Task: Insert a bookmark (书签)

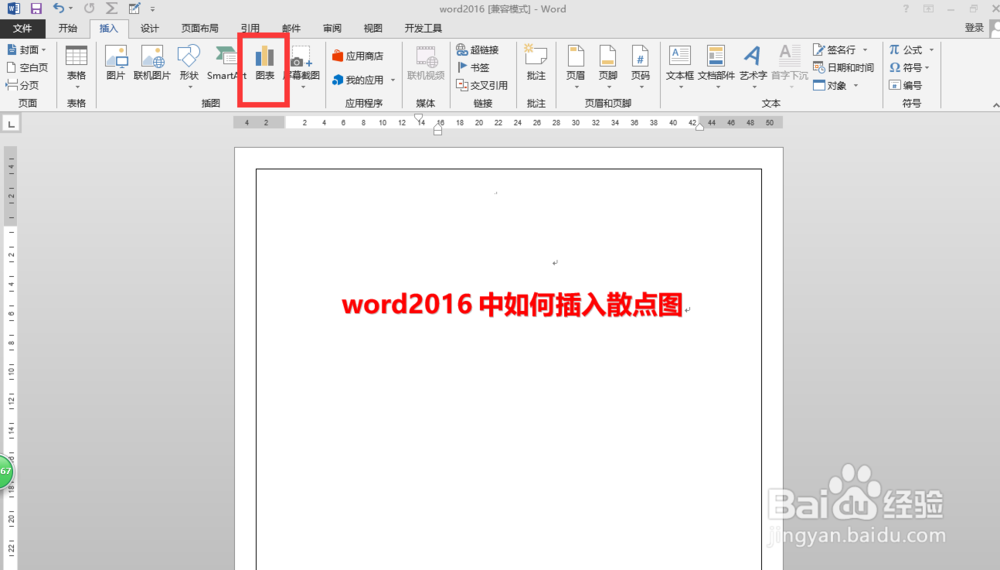Action: (473, 68)
